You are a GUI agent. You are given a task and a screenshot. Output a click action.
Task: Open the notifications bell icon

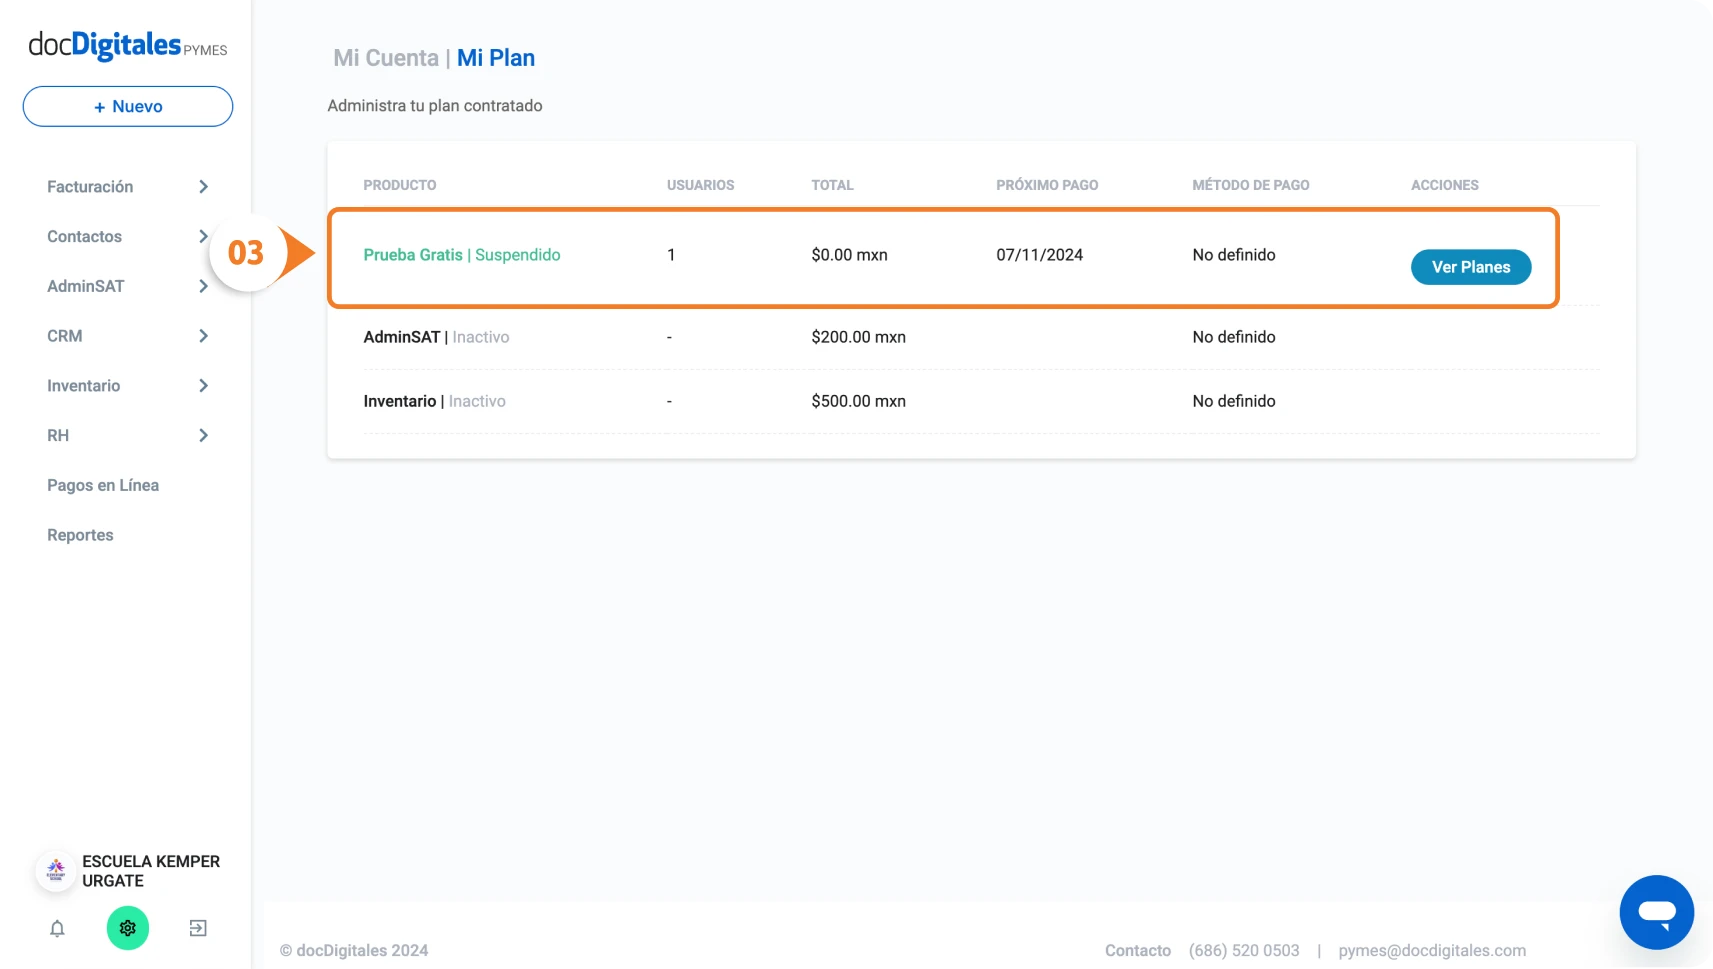tap(57, 928)
